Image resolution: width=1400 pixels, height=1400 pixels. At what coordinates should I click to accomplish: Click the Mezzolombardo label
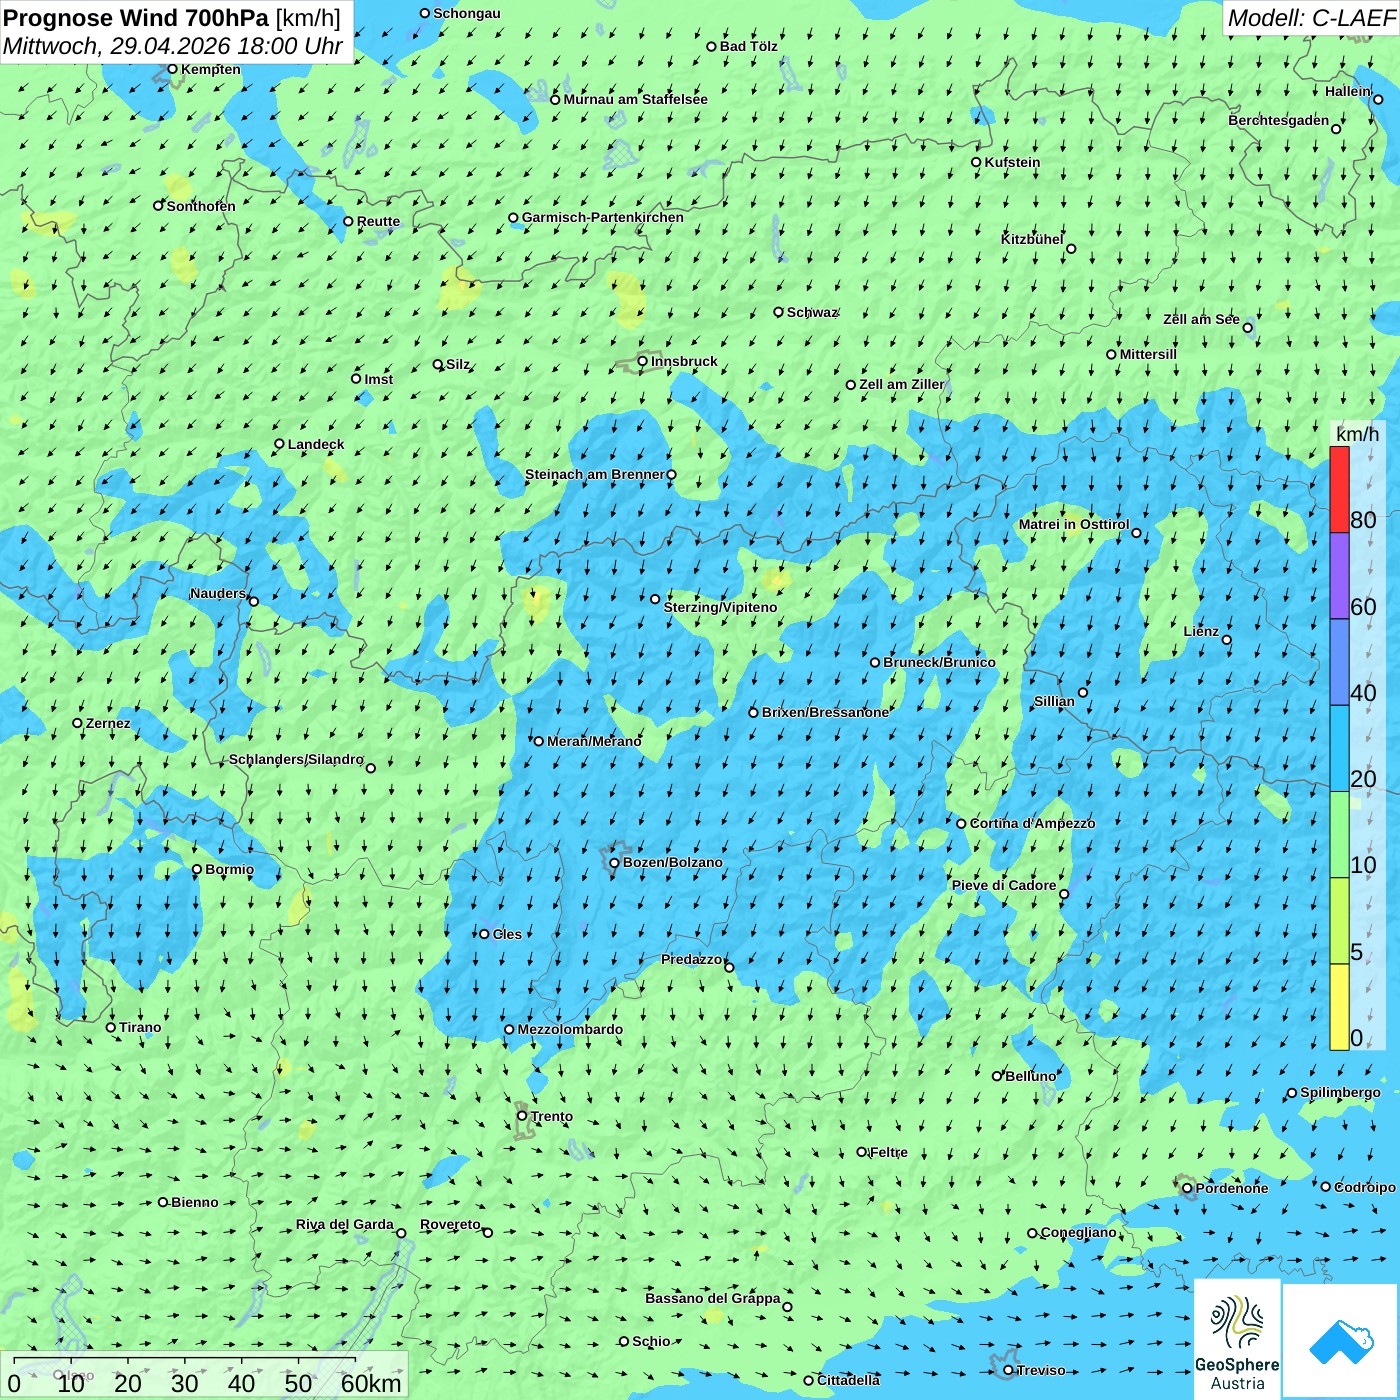tap(570, 1029)
